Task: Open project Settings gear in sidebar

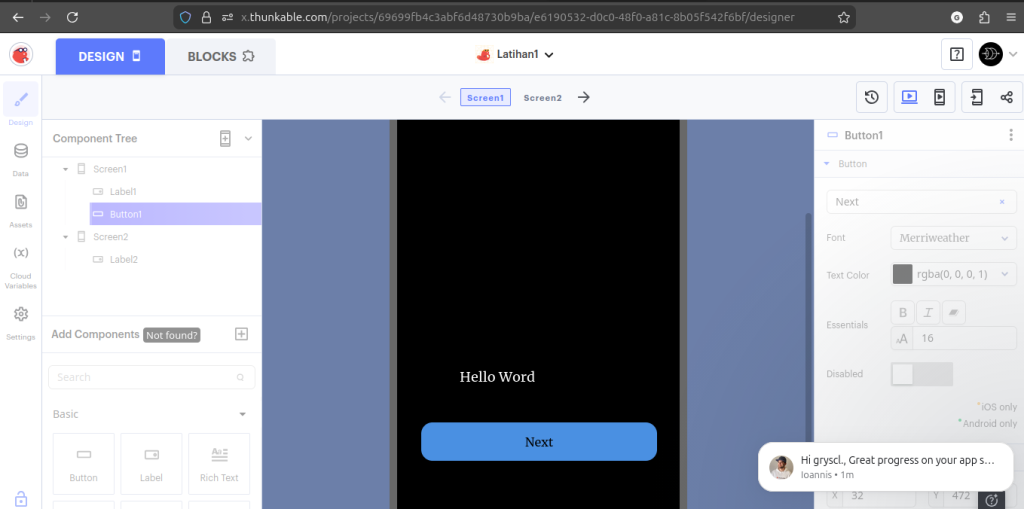Action: [x=20, y=321]
